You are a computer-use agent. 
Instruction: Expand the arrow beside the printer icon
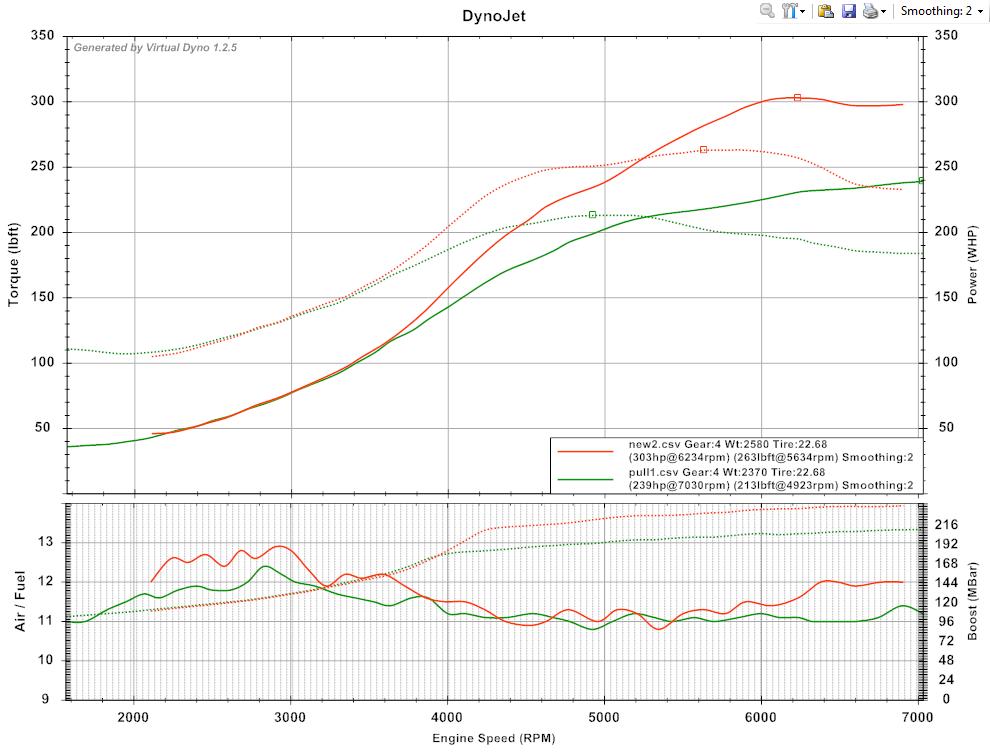point(883,12)
